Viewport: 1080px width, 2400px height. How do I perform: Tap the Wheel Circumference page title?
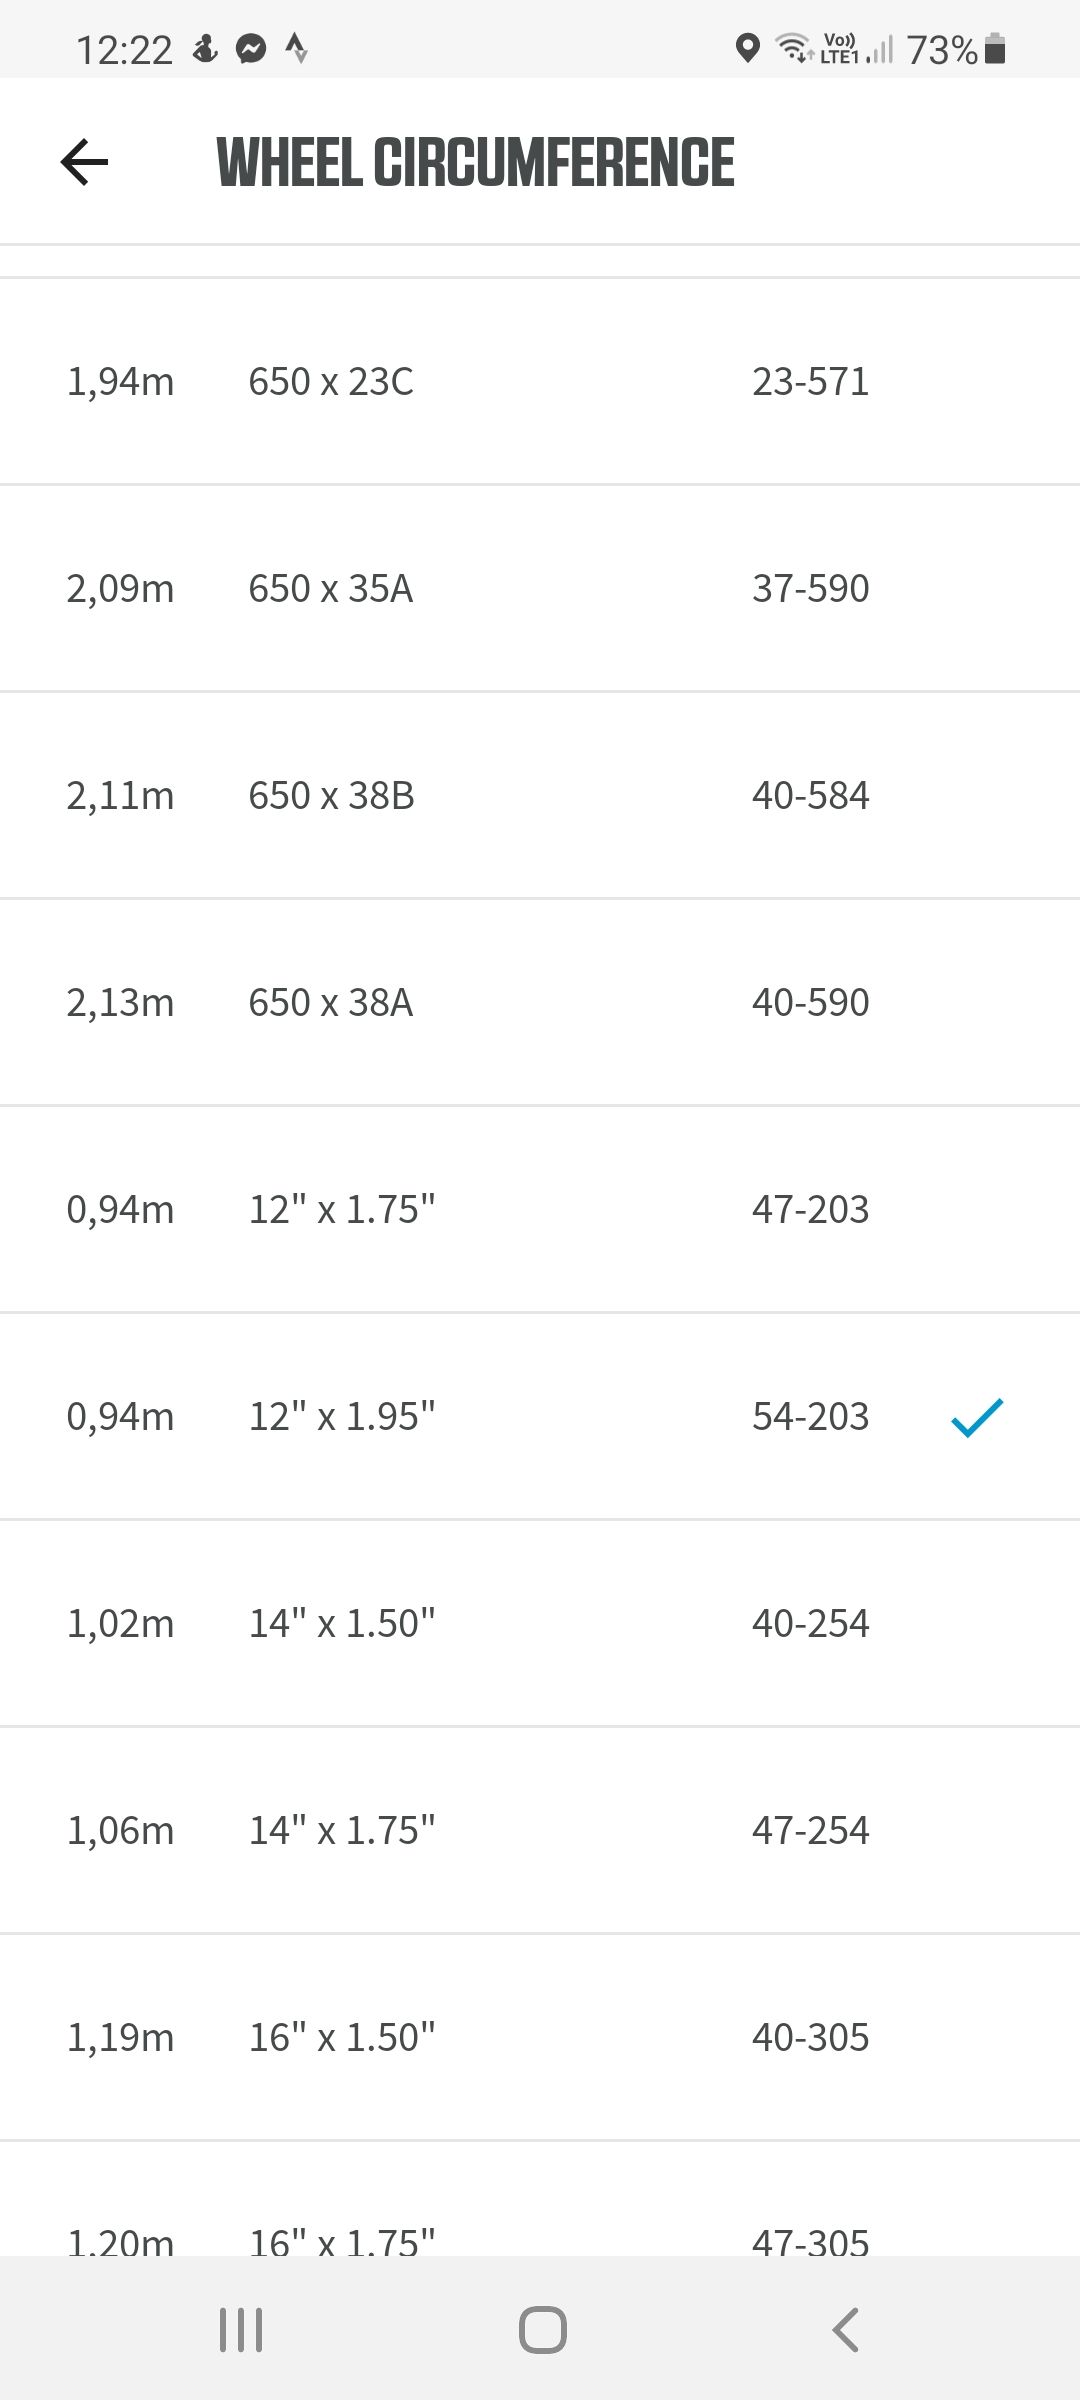[476, 163]
